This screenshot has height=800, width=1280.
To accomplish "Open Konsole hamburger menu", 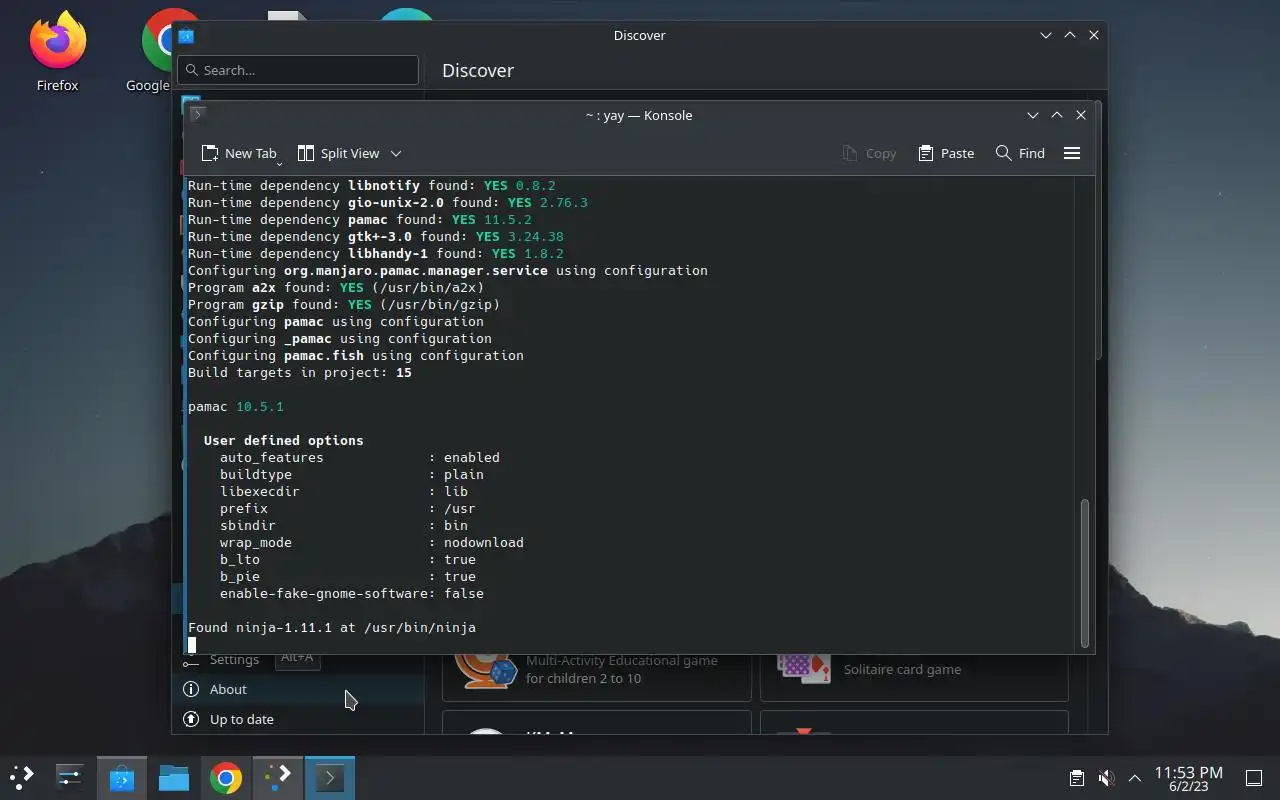I will tap(1072, 153).
